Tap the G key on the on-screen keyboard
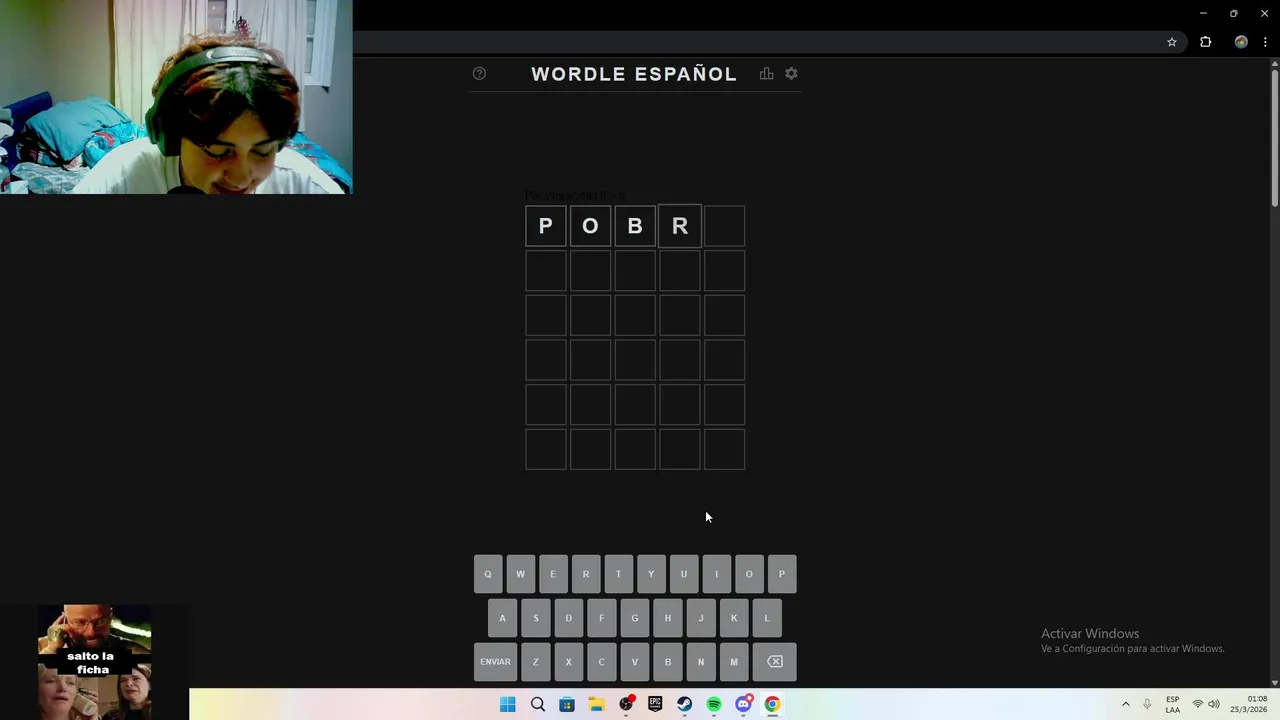 [x=634, y=618]
